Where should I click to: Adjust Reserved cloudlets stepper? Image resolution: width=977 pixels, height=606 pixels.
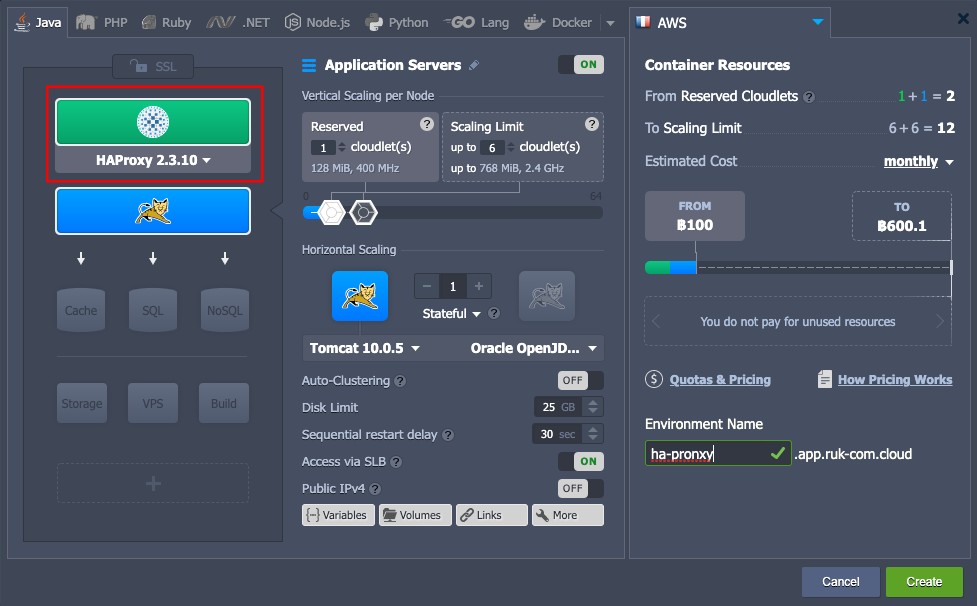[x=341, y=148]
